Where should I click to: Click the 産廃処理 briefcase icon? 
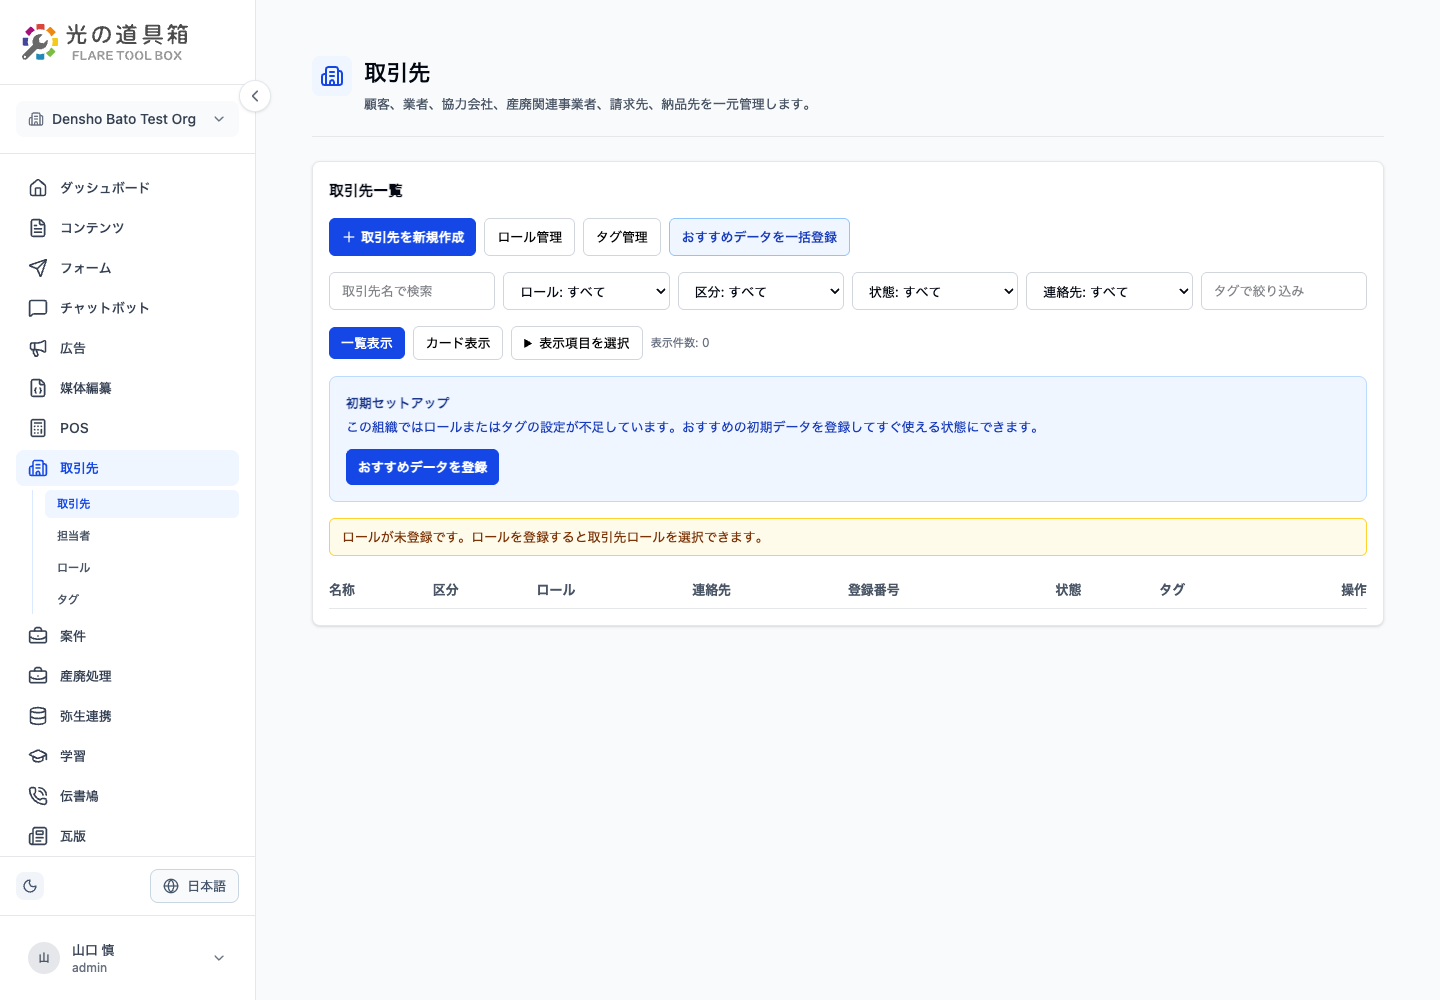(x=38, y=676)
